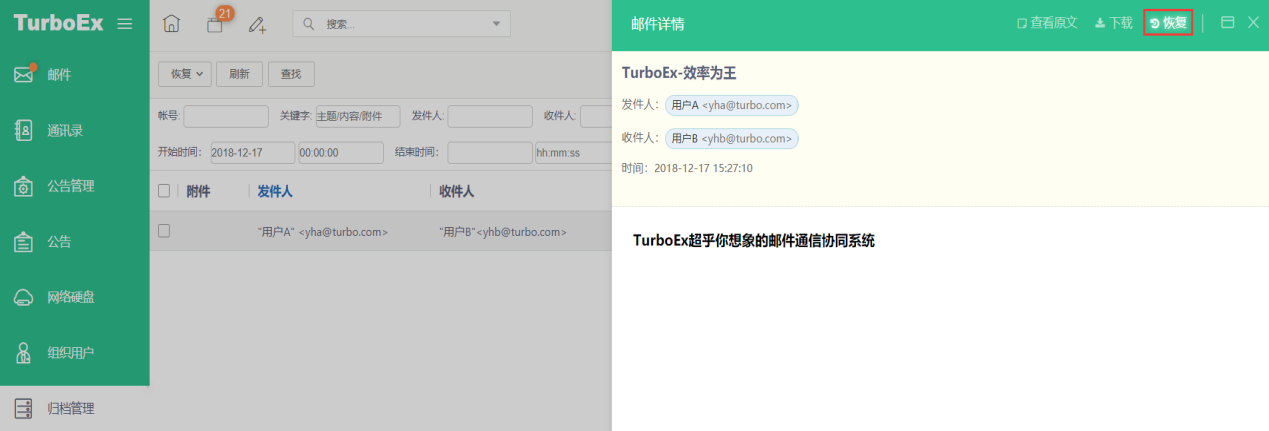Click 下载 download icon in mail detail
Image resolution: width=1269 pixels, height=431 pixels.
(1114, 23)
